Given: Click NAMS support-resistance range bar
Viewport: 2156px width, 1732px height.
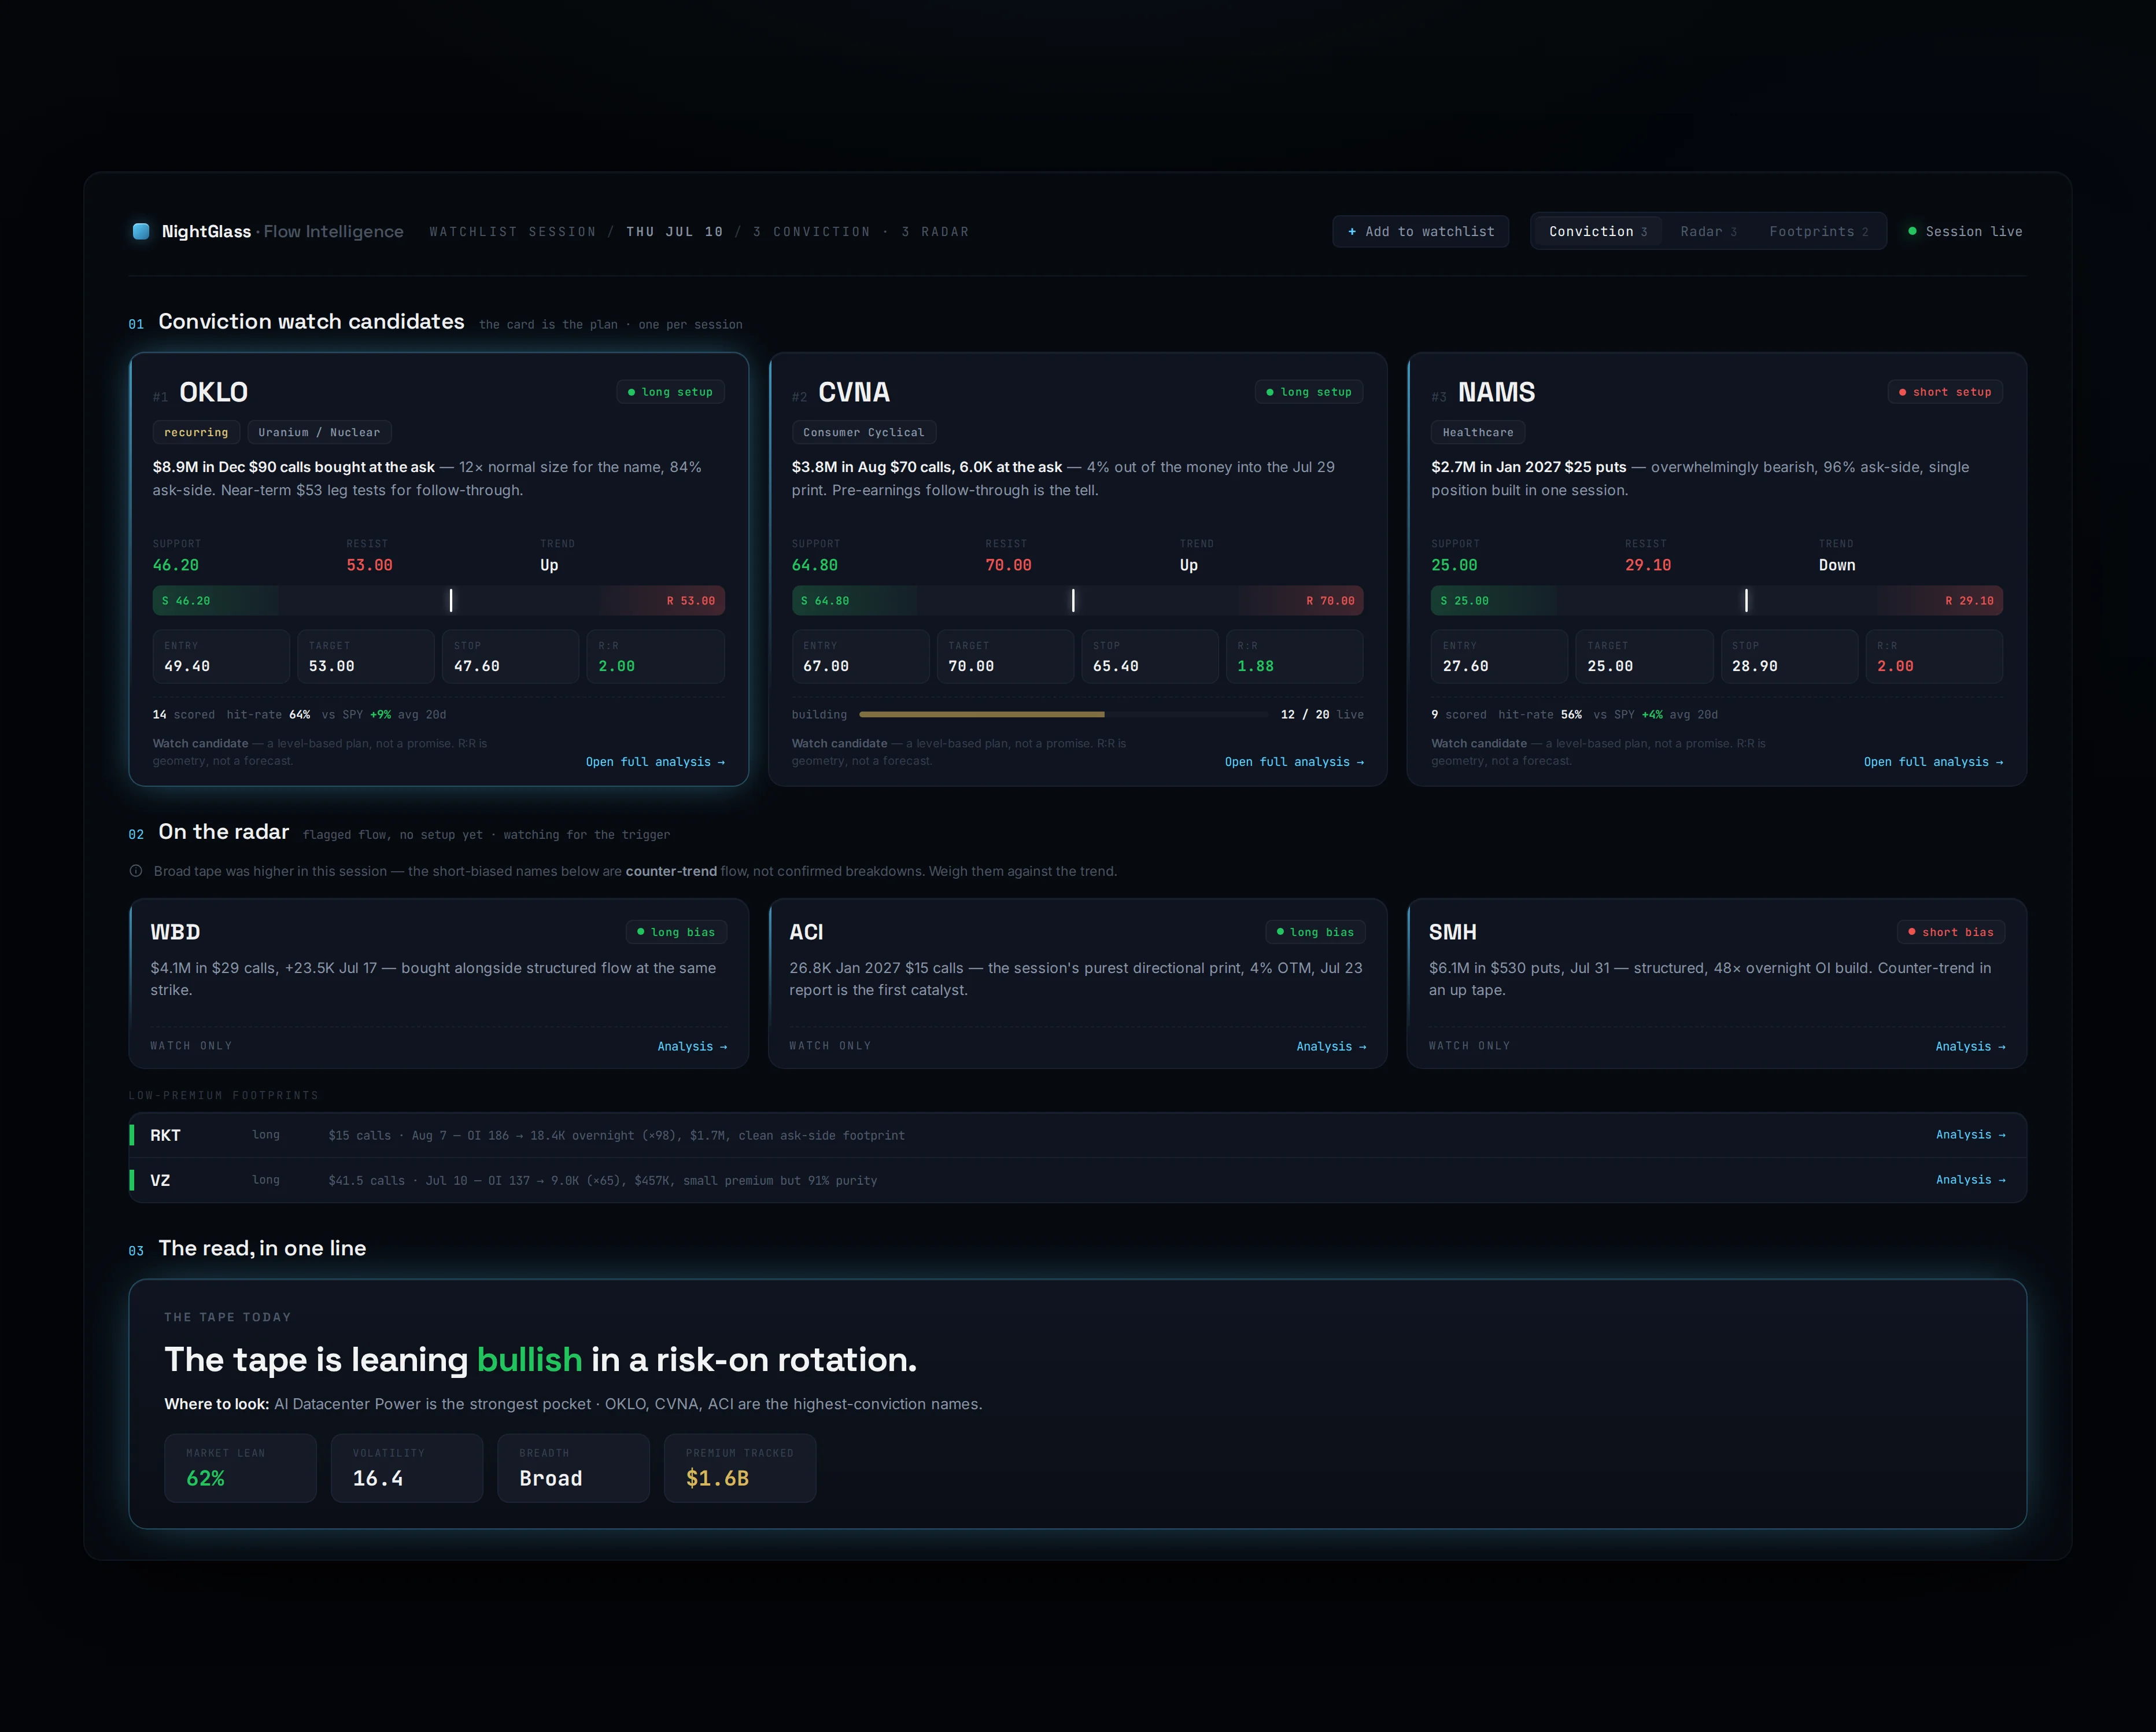Looking at the screenshot, I should (x=1716, y=600).
